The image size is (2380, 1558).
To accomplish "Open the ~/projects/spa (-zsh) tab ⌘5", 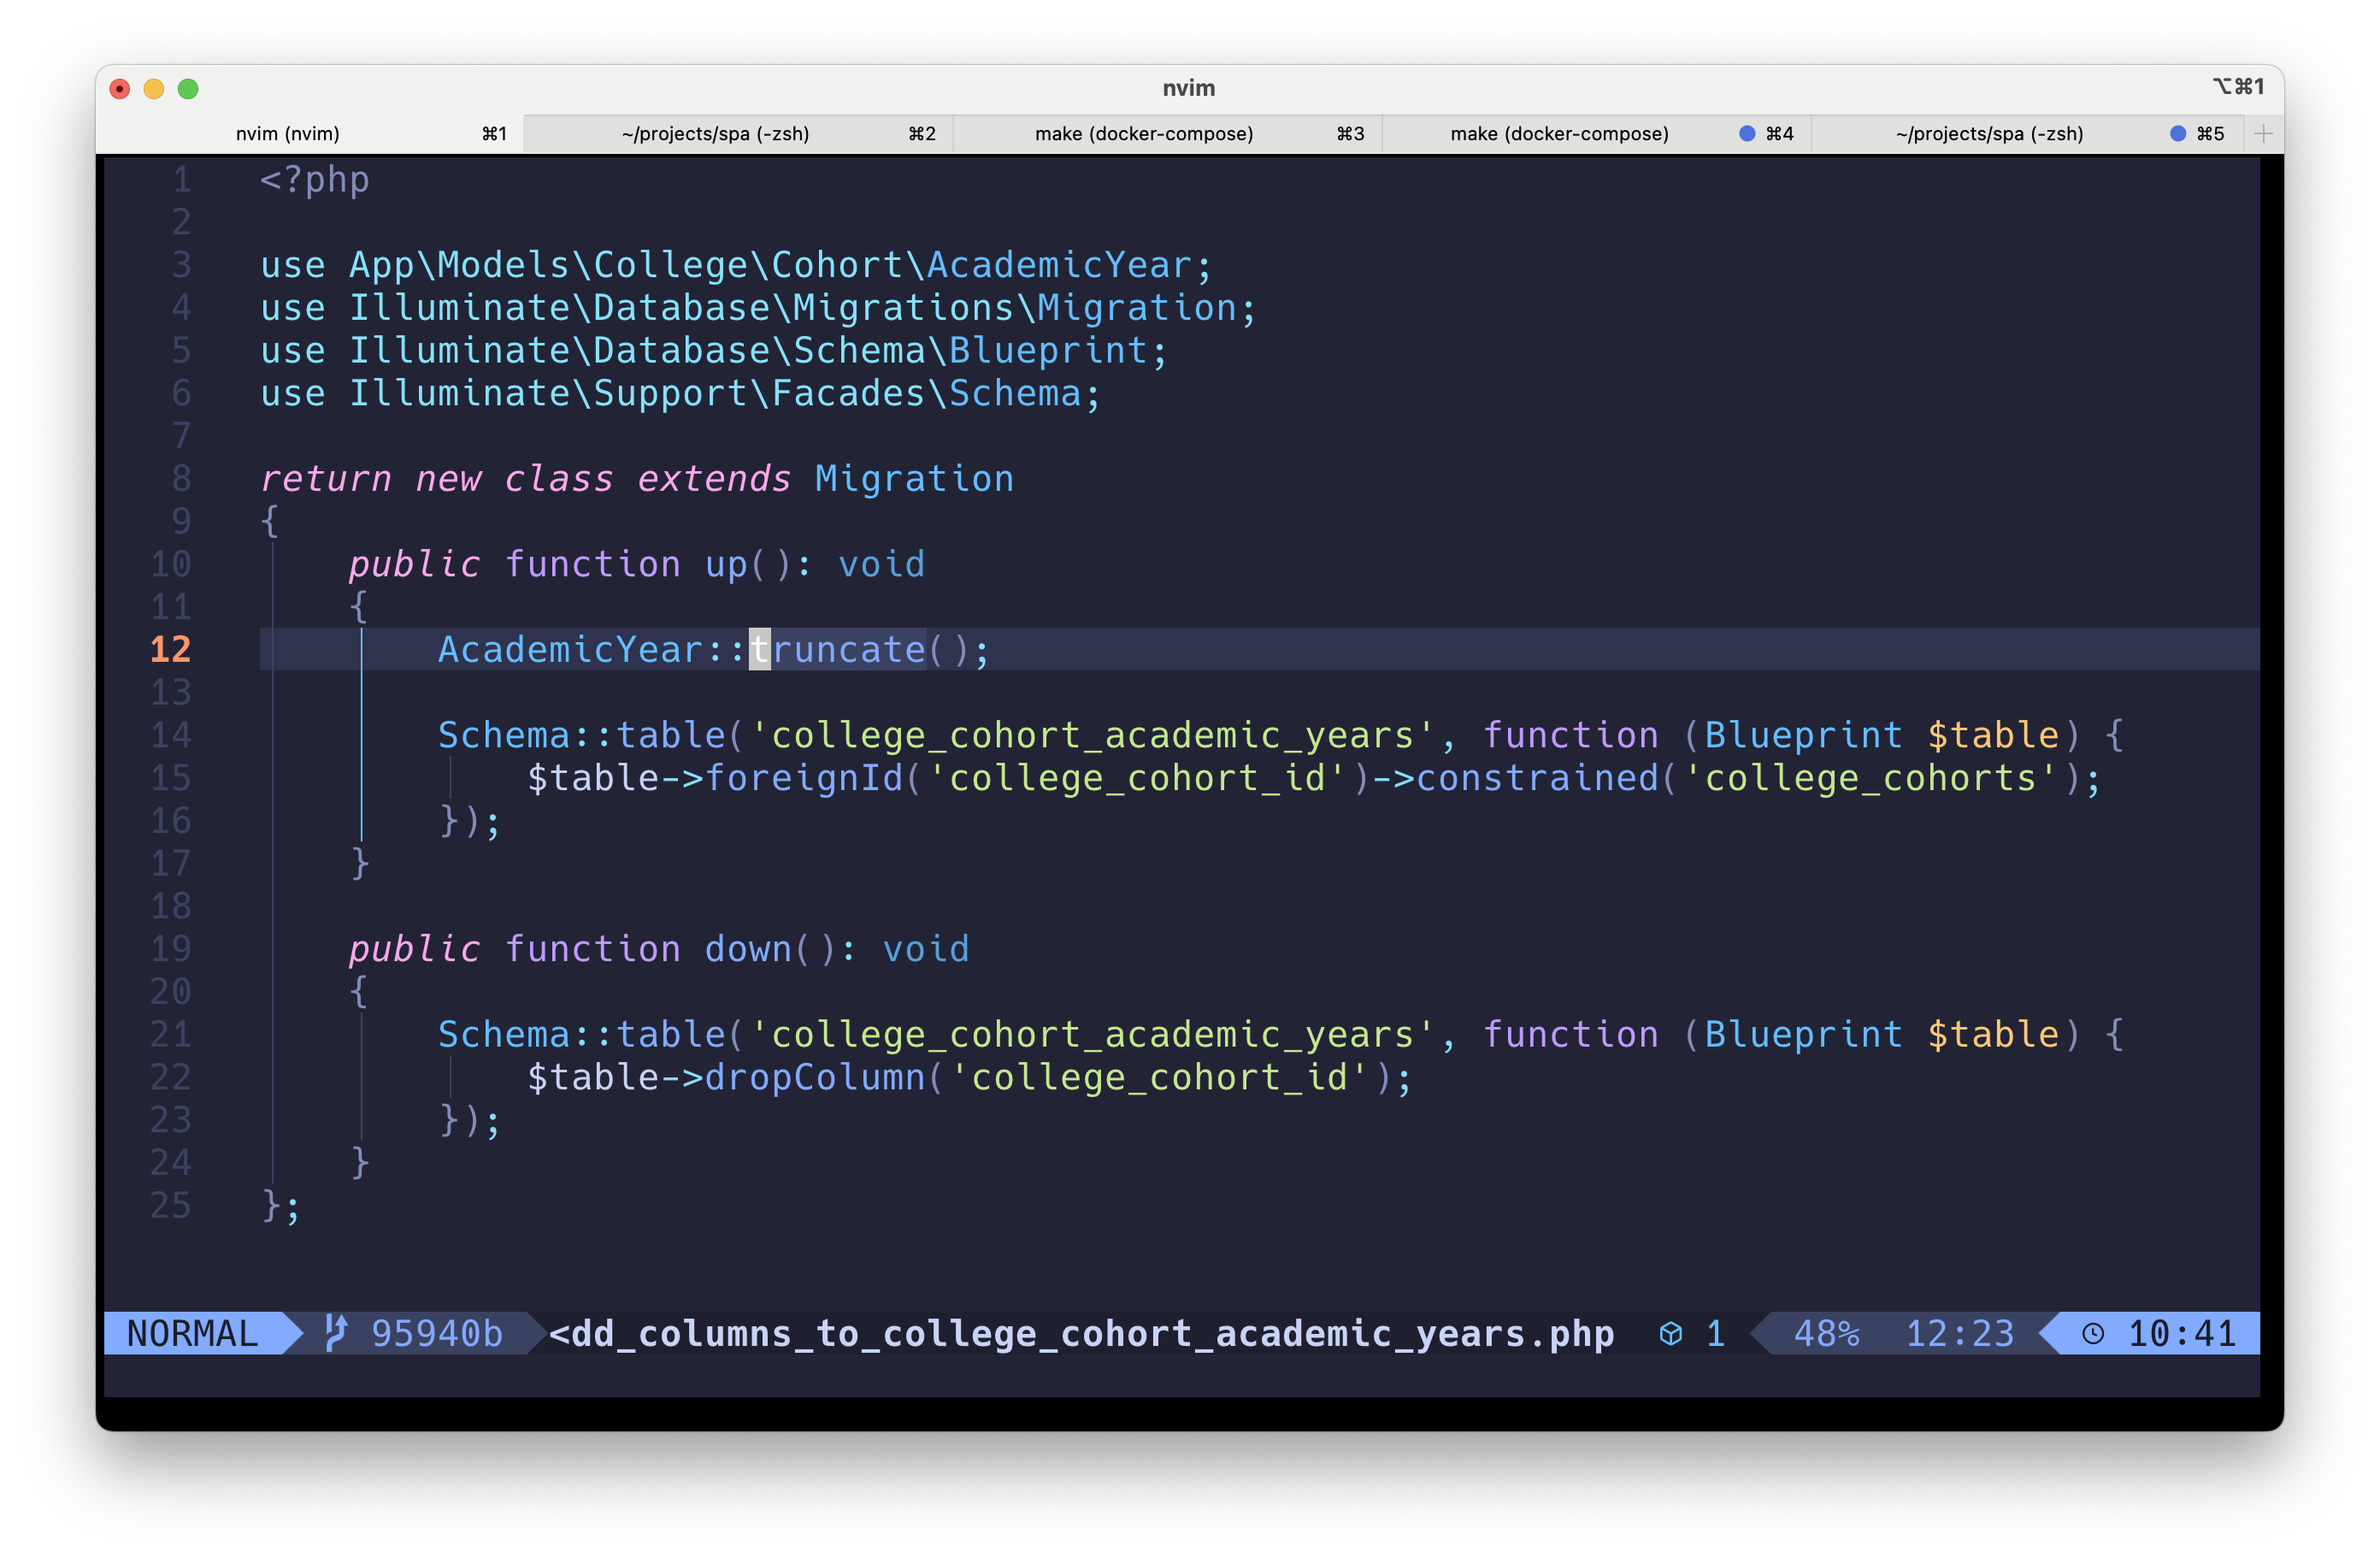I will coord(2026,134).
